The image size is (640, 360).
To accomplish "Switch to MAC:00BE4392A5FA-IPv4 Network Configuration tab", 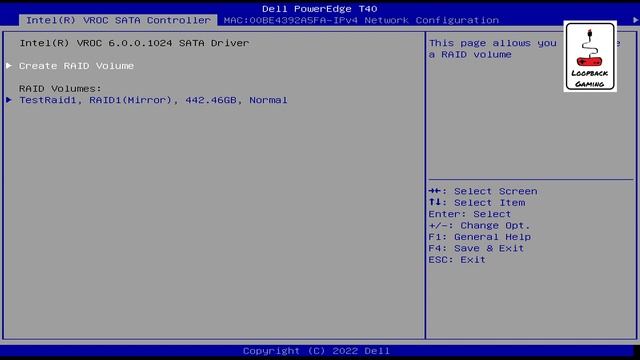I will [x=361, y=20].
